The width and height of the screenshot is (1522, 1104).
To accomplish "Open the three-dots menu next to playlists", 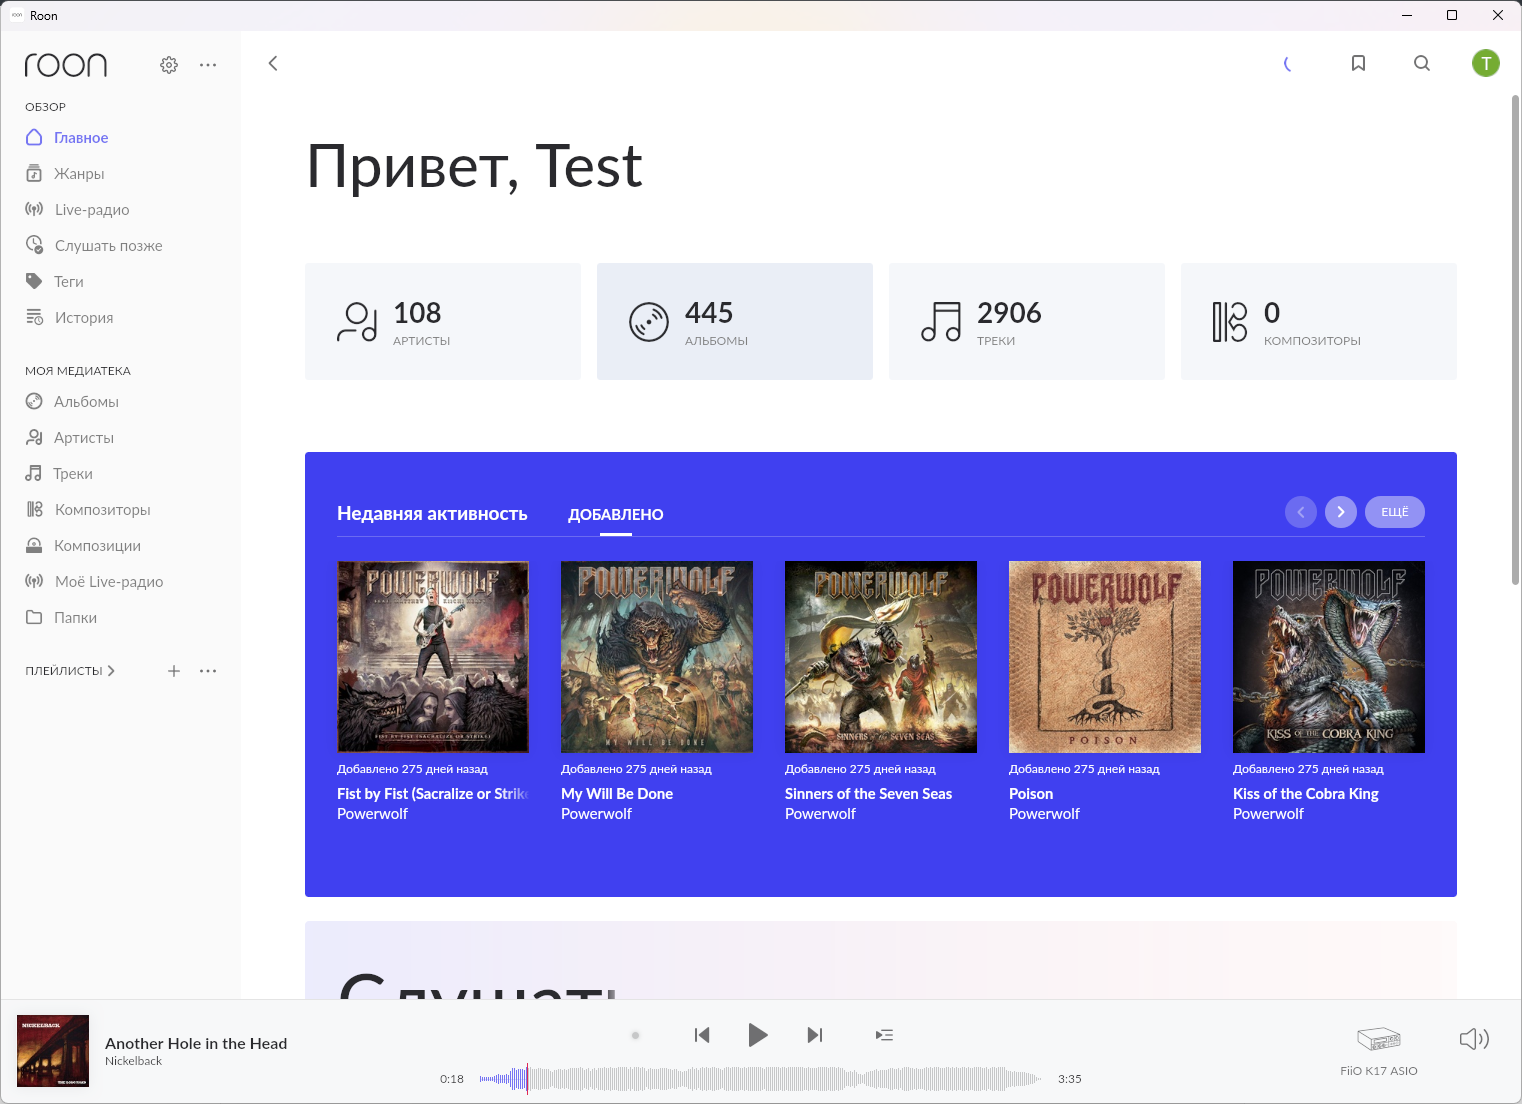I will tap(208, 671).
